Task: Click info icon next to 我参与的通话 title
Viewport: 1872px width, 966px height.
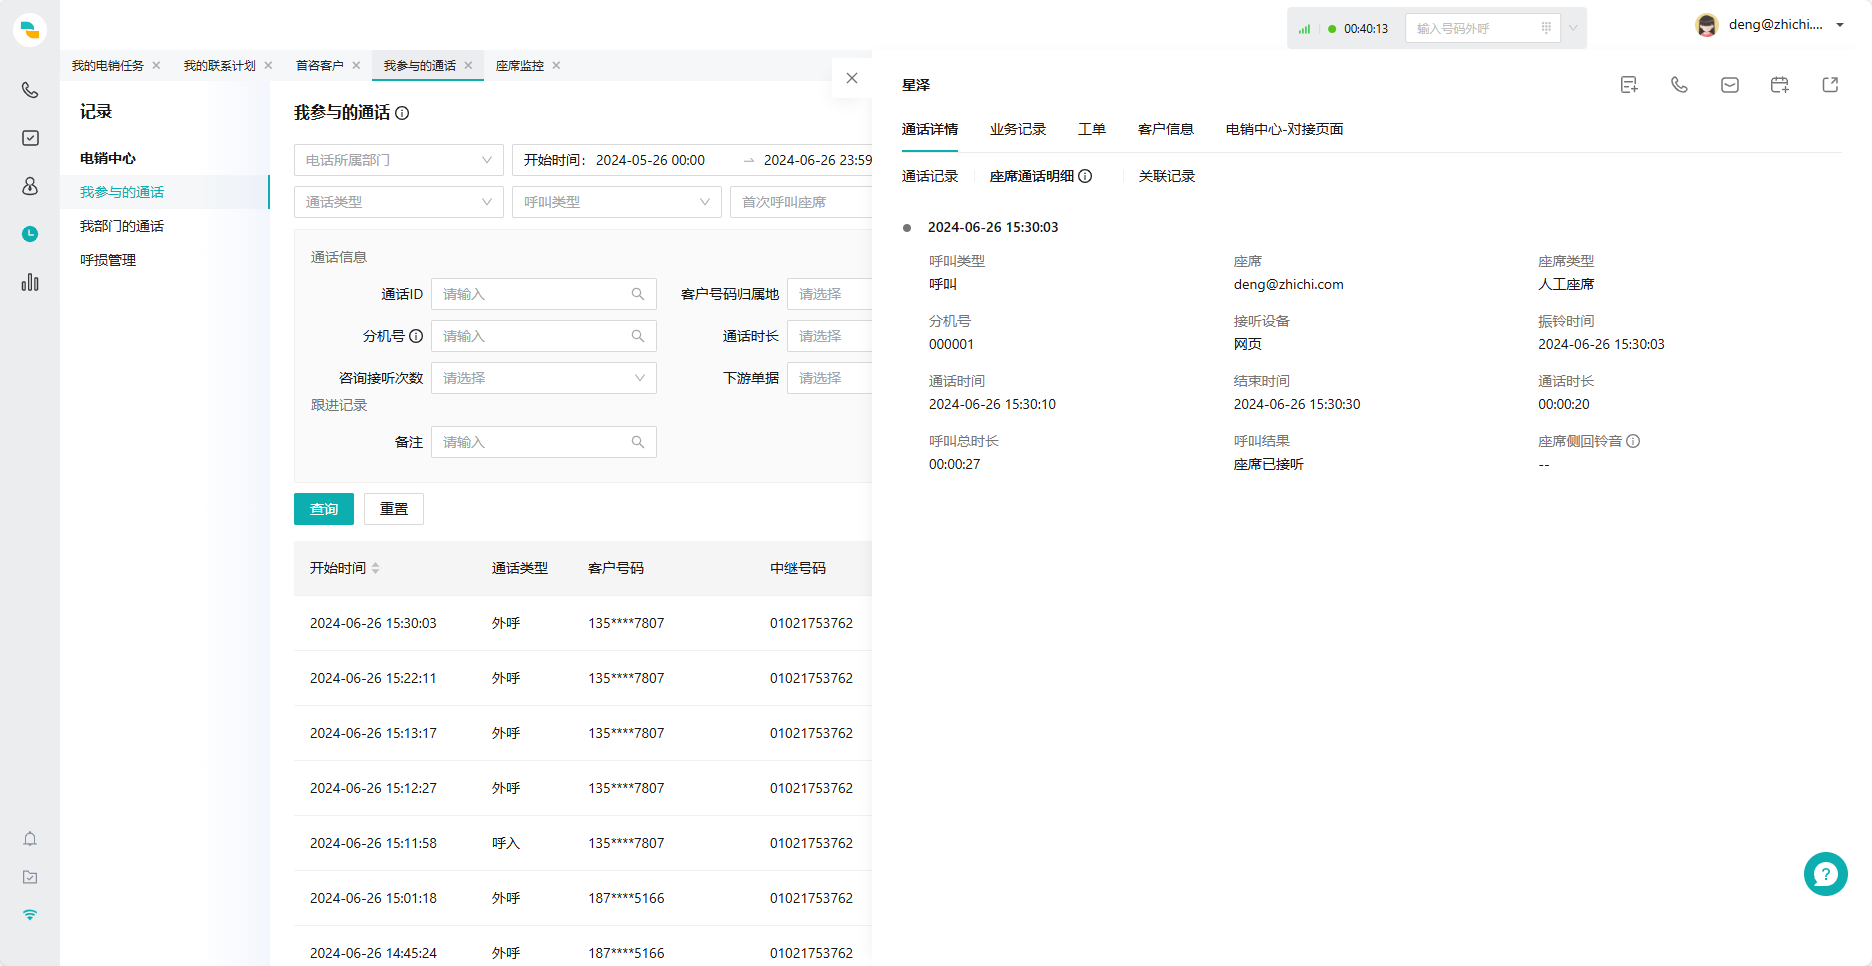Action: pyautogui.click(x=402, y=113)
